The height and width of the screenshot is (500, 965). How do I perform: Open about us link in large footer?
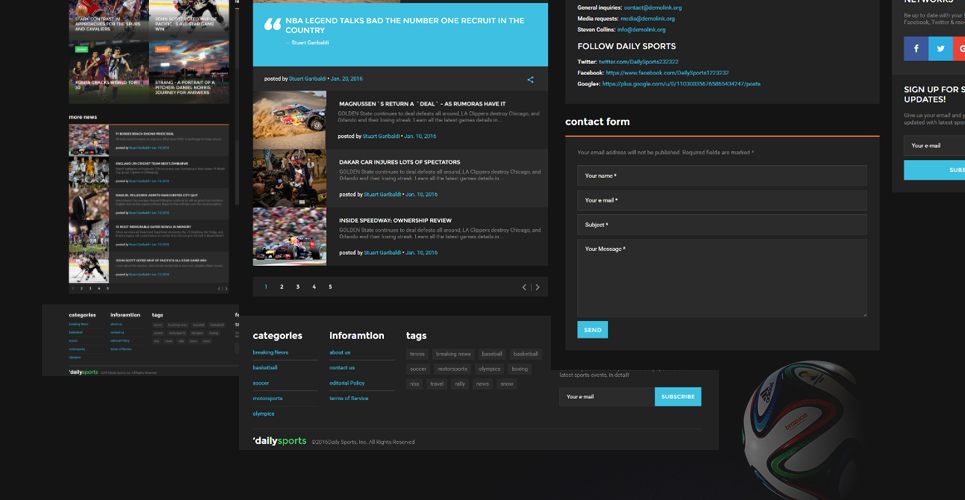(340, 352)
